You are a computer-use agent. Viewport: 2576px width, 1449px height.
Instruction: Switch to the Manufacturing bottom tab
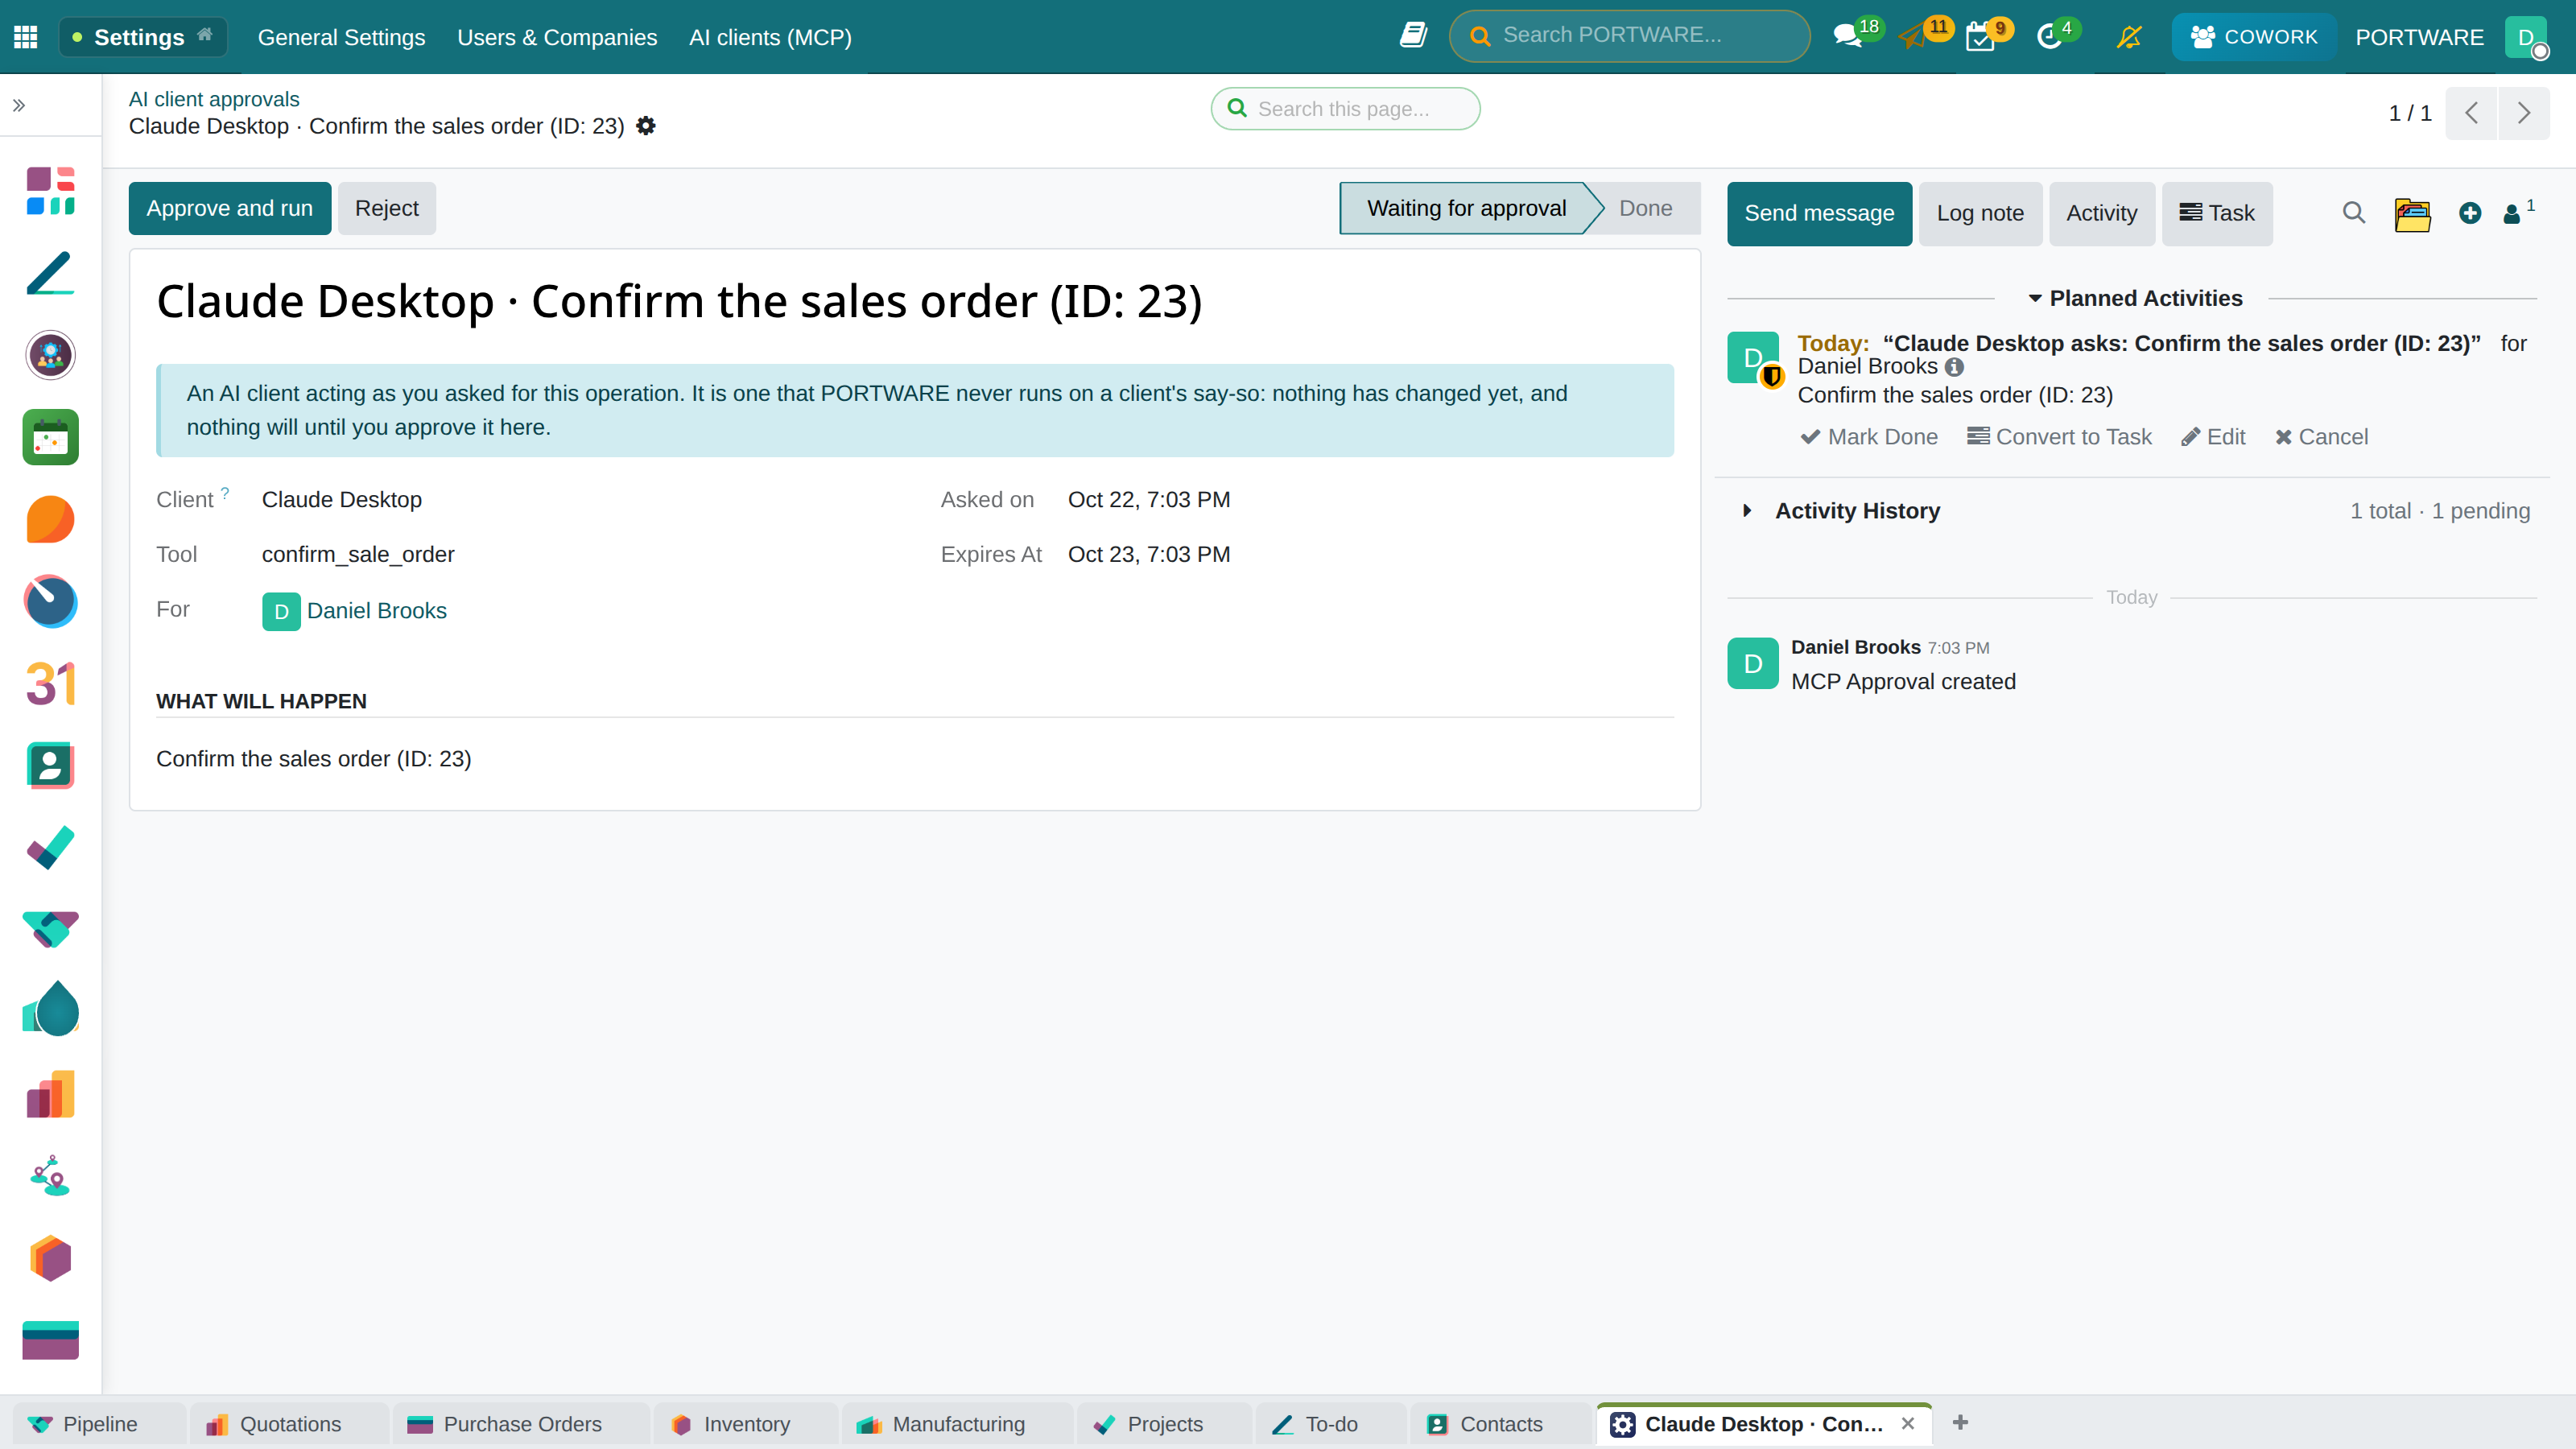pos(957,1424)
